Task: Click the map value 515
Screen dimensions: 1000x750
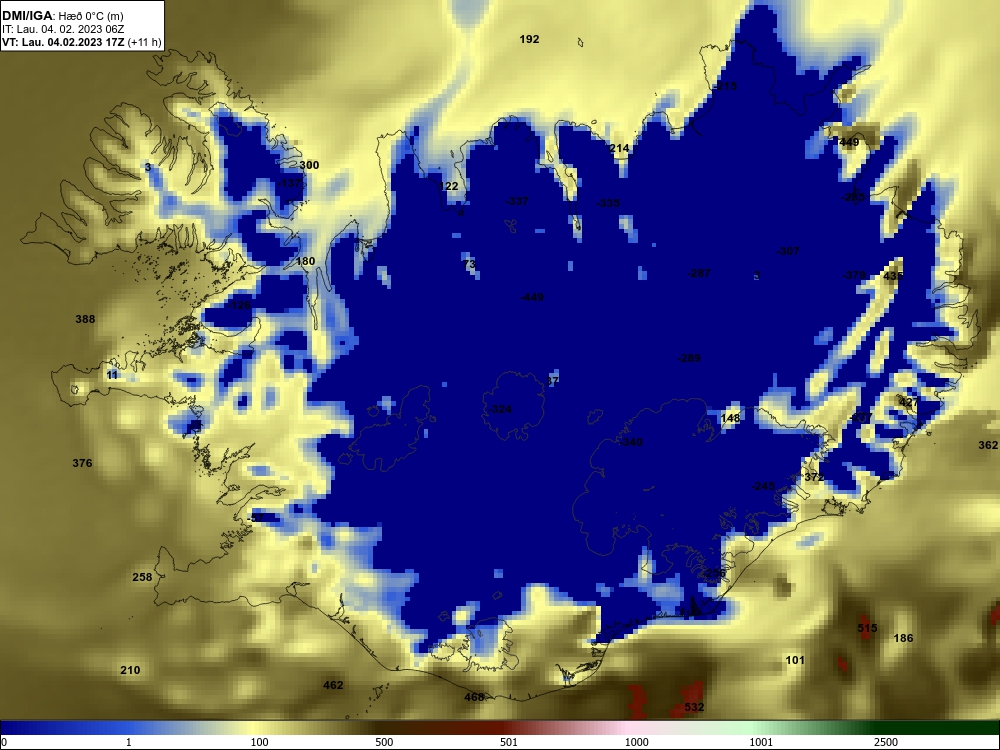Action: coord(867,628)
